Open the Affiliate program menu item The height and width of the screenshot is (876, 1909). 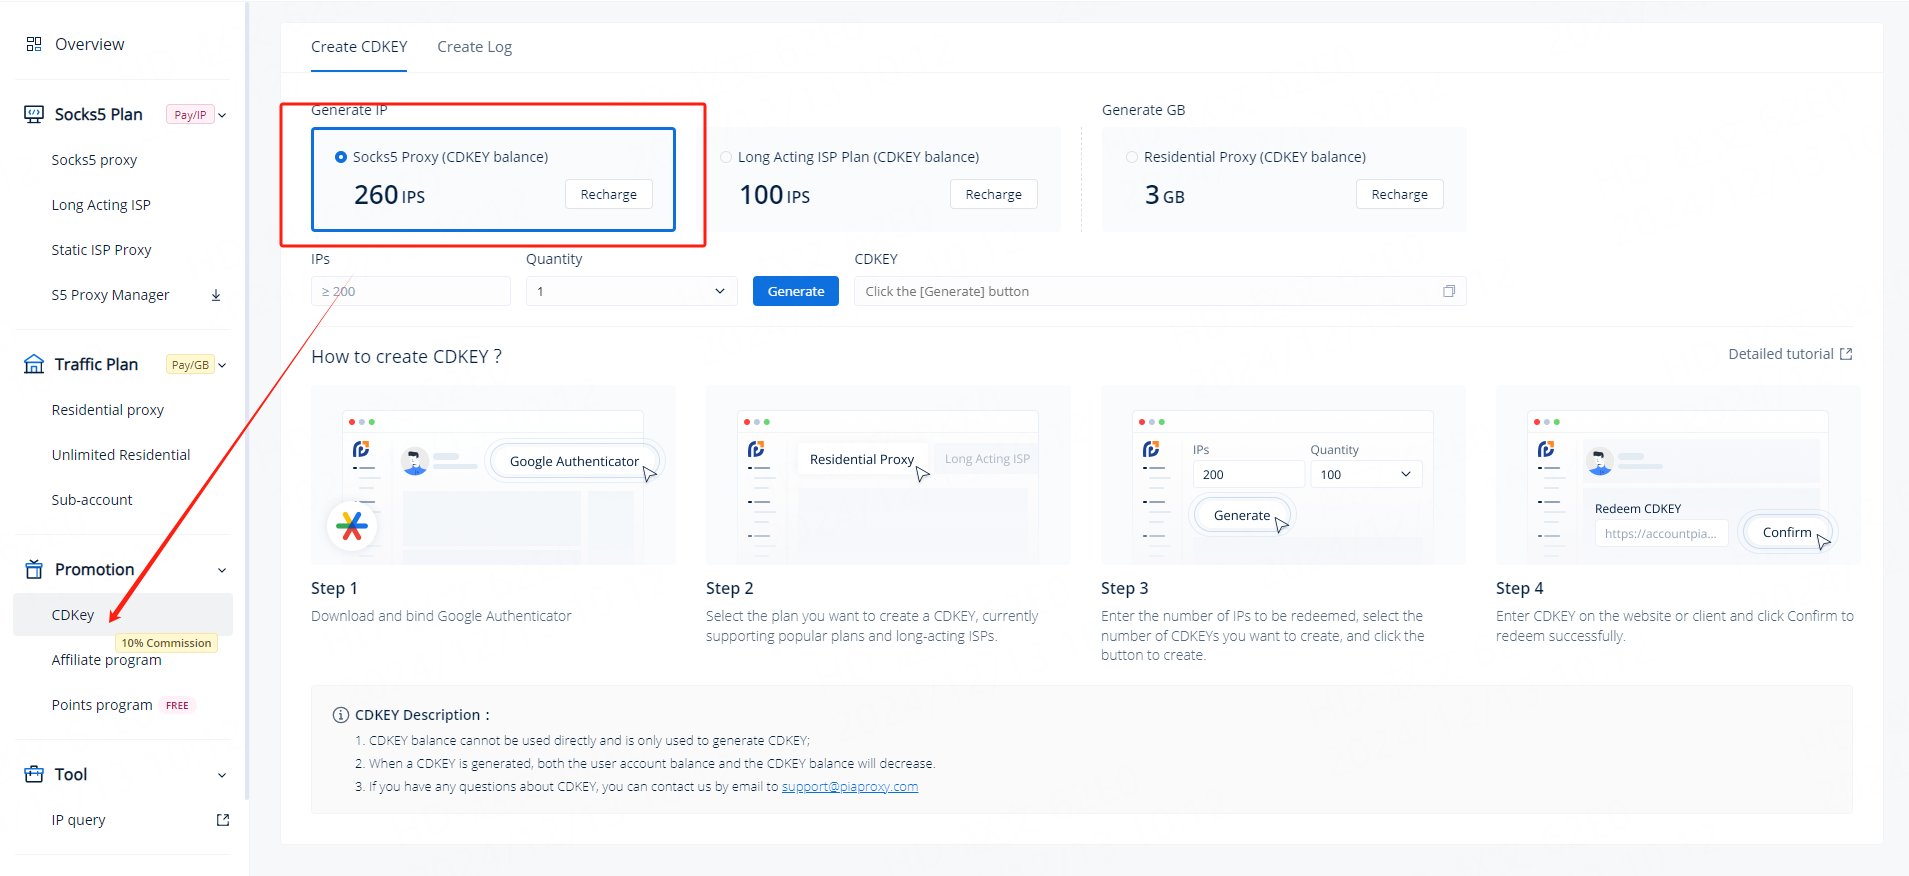coord(106,660)
